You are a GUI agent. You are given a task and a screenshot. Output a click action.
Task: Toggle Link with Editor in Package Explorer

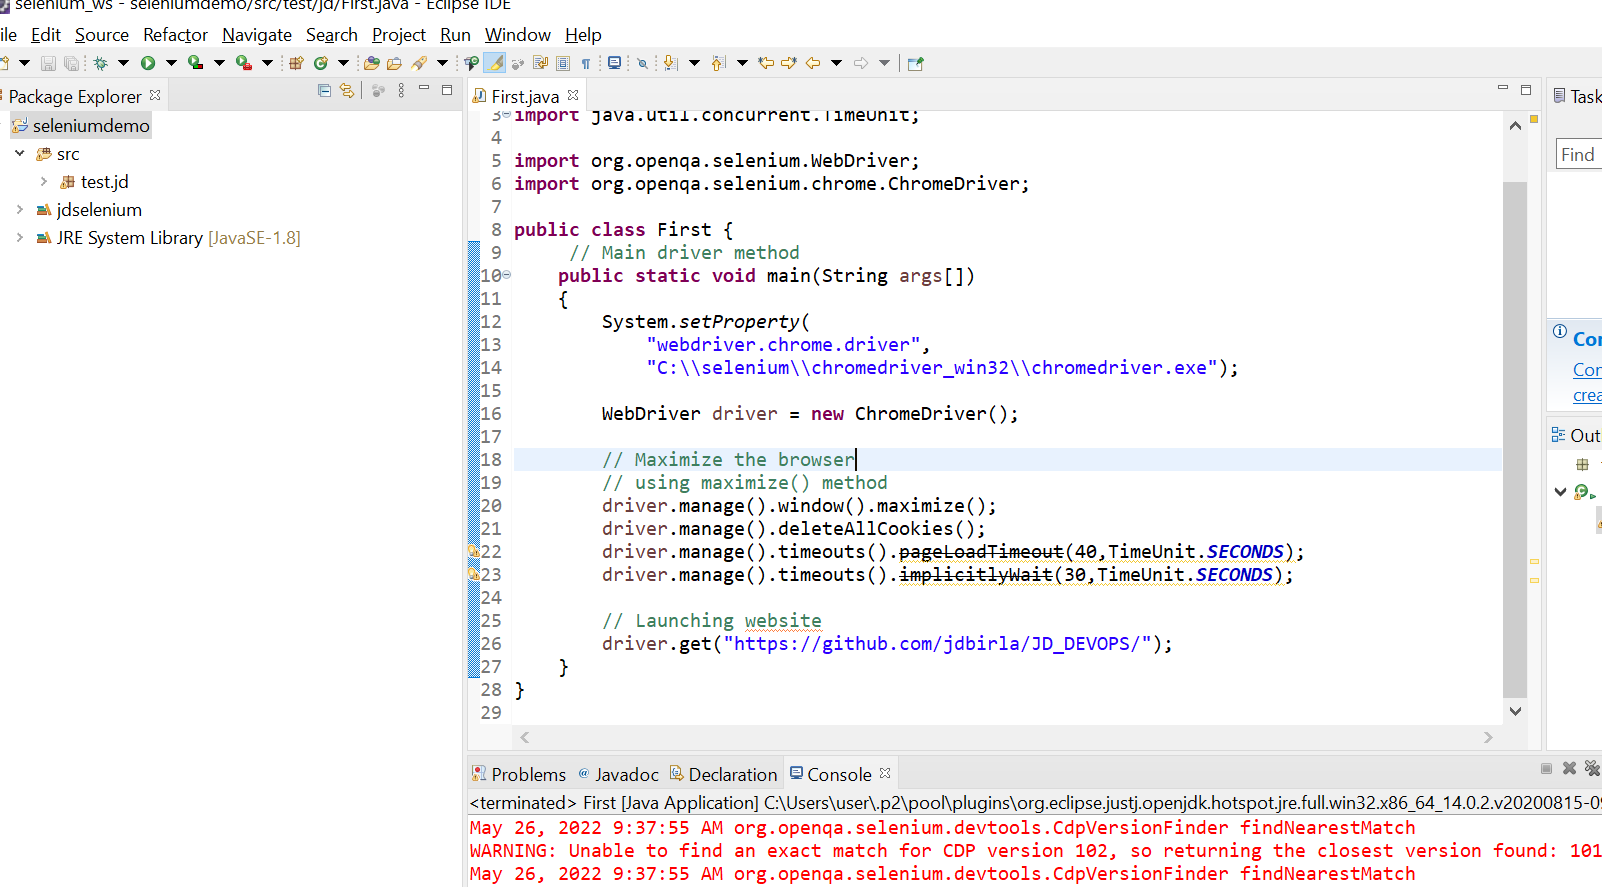[x=347, y=91]
